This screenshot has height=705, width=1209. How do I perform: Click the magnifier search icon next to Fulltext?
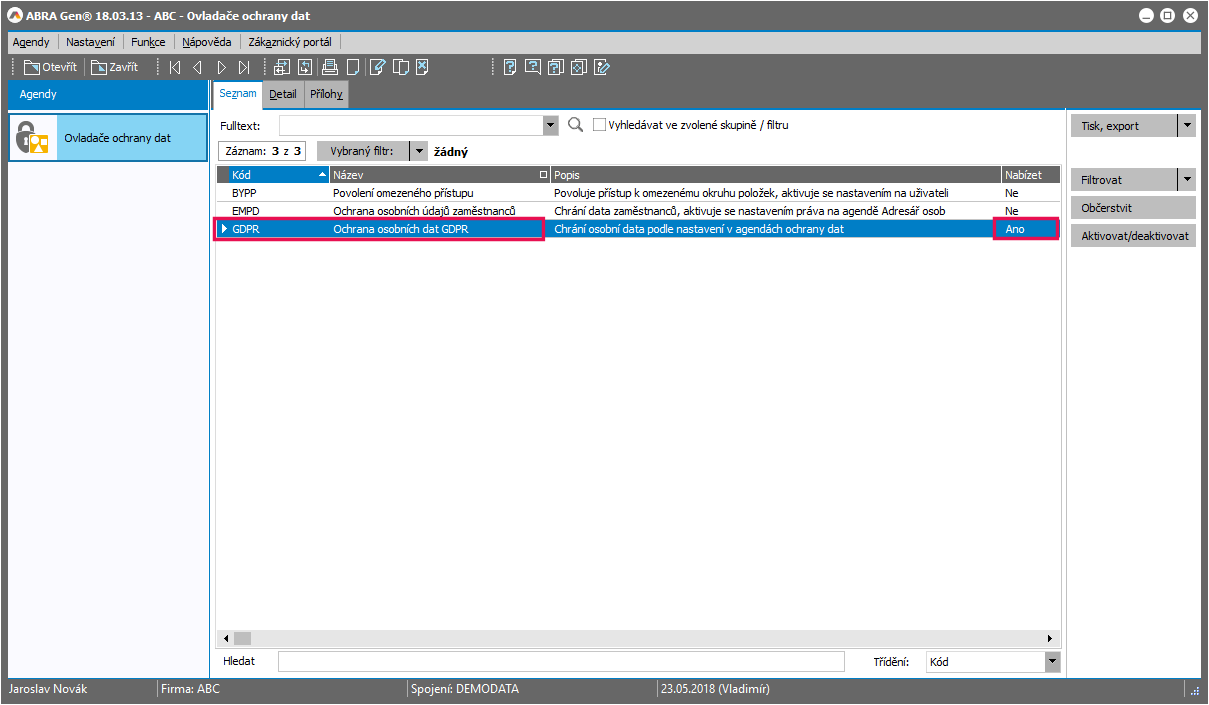[575, 125]
